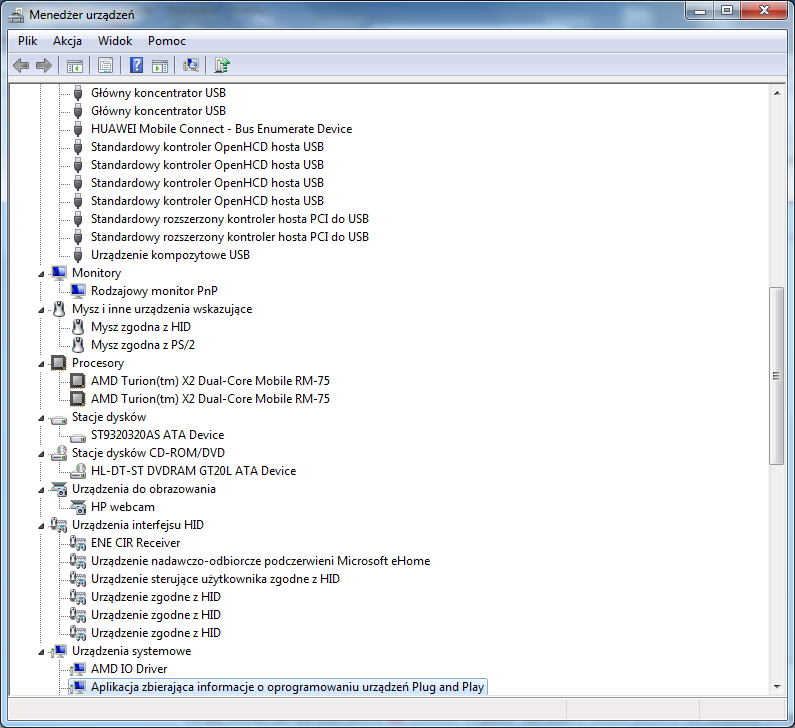Select second AMD Turion X2 RM-75 entry
The width and height of the screenshot is (795, 728).
210,399
